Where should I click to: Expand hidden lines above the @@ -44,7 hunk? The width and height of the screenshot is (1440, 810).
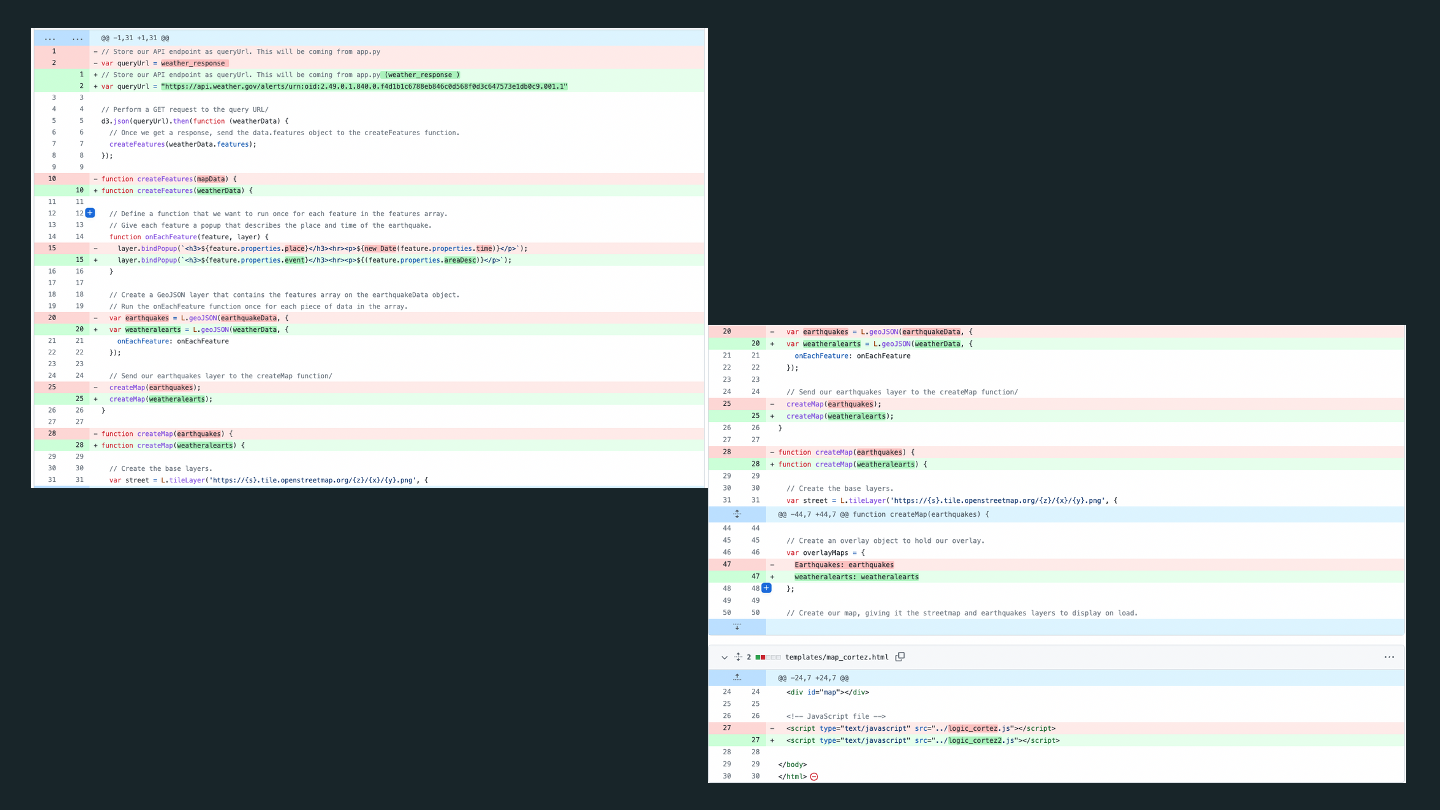[x=737, y=514]
